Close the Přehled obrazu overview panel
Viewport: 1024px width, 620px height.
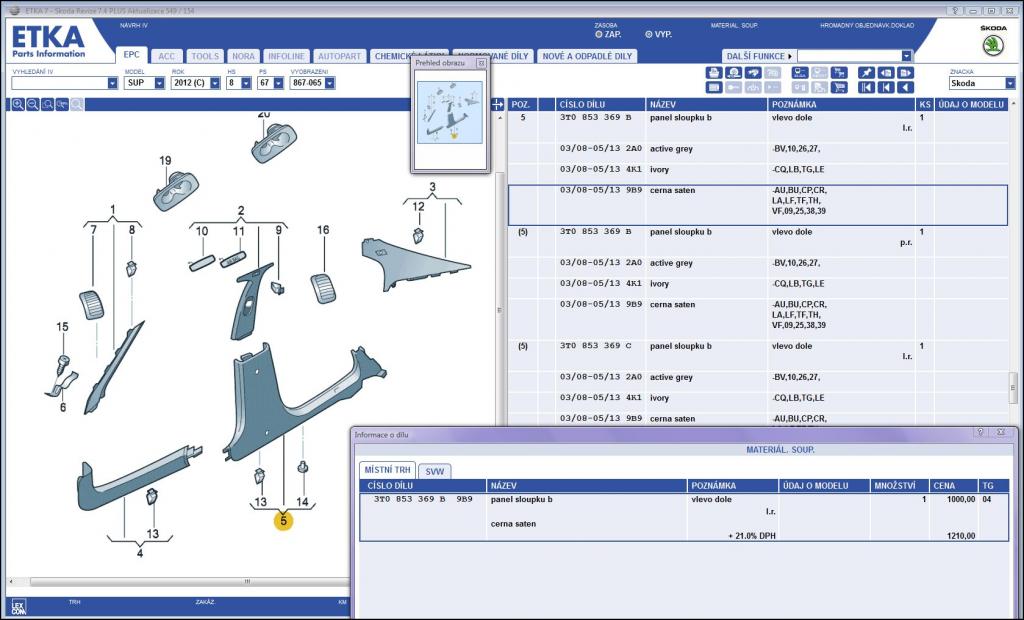pyautogui.click(x=481, y=63)
